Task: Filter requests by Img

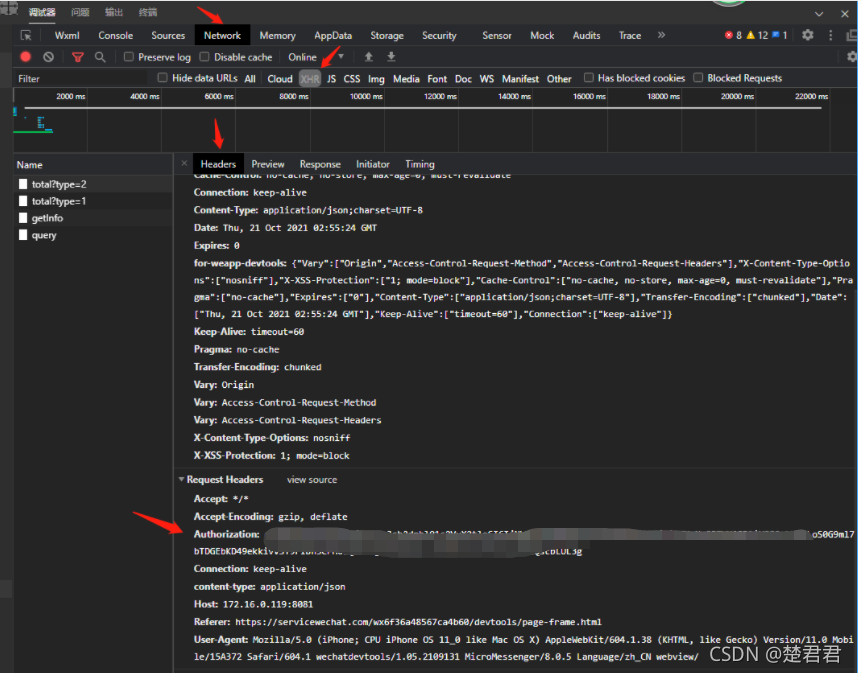Action: (376, 79)
